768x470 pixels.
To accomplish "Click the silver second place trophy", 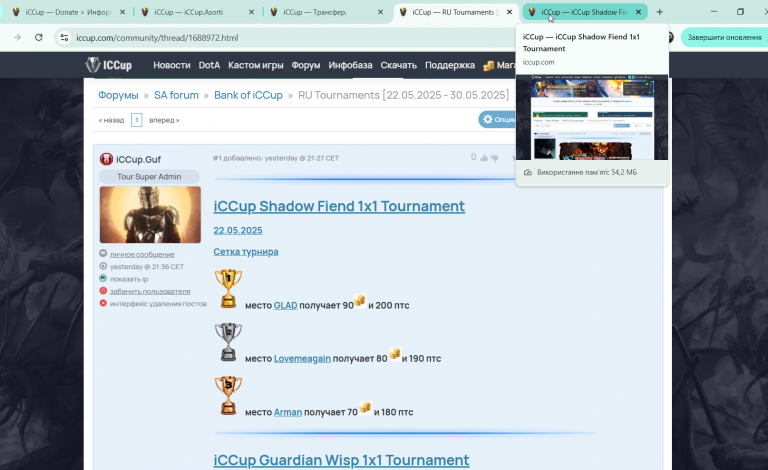I will pyautogui.click(x=228, y=342).
